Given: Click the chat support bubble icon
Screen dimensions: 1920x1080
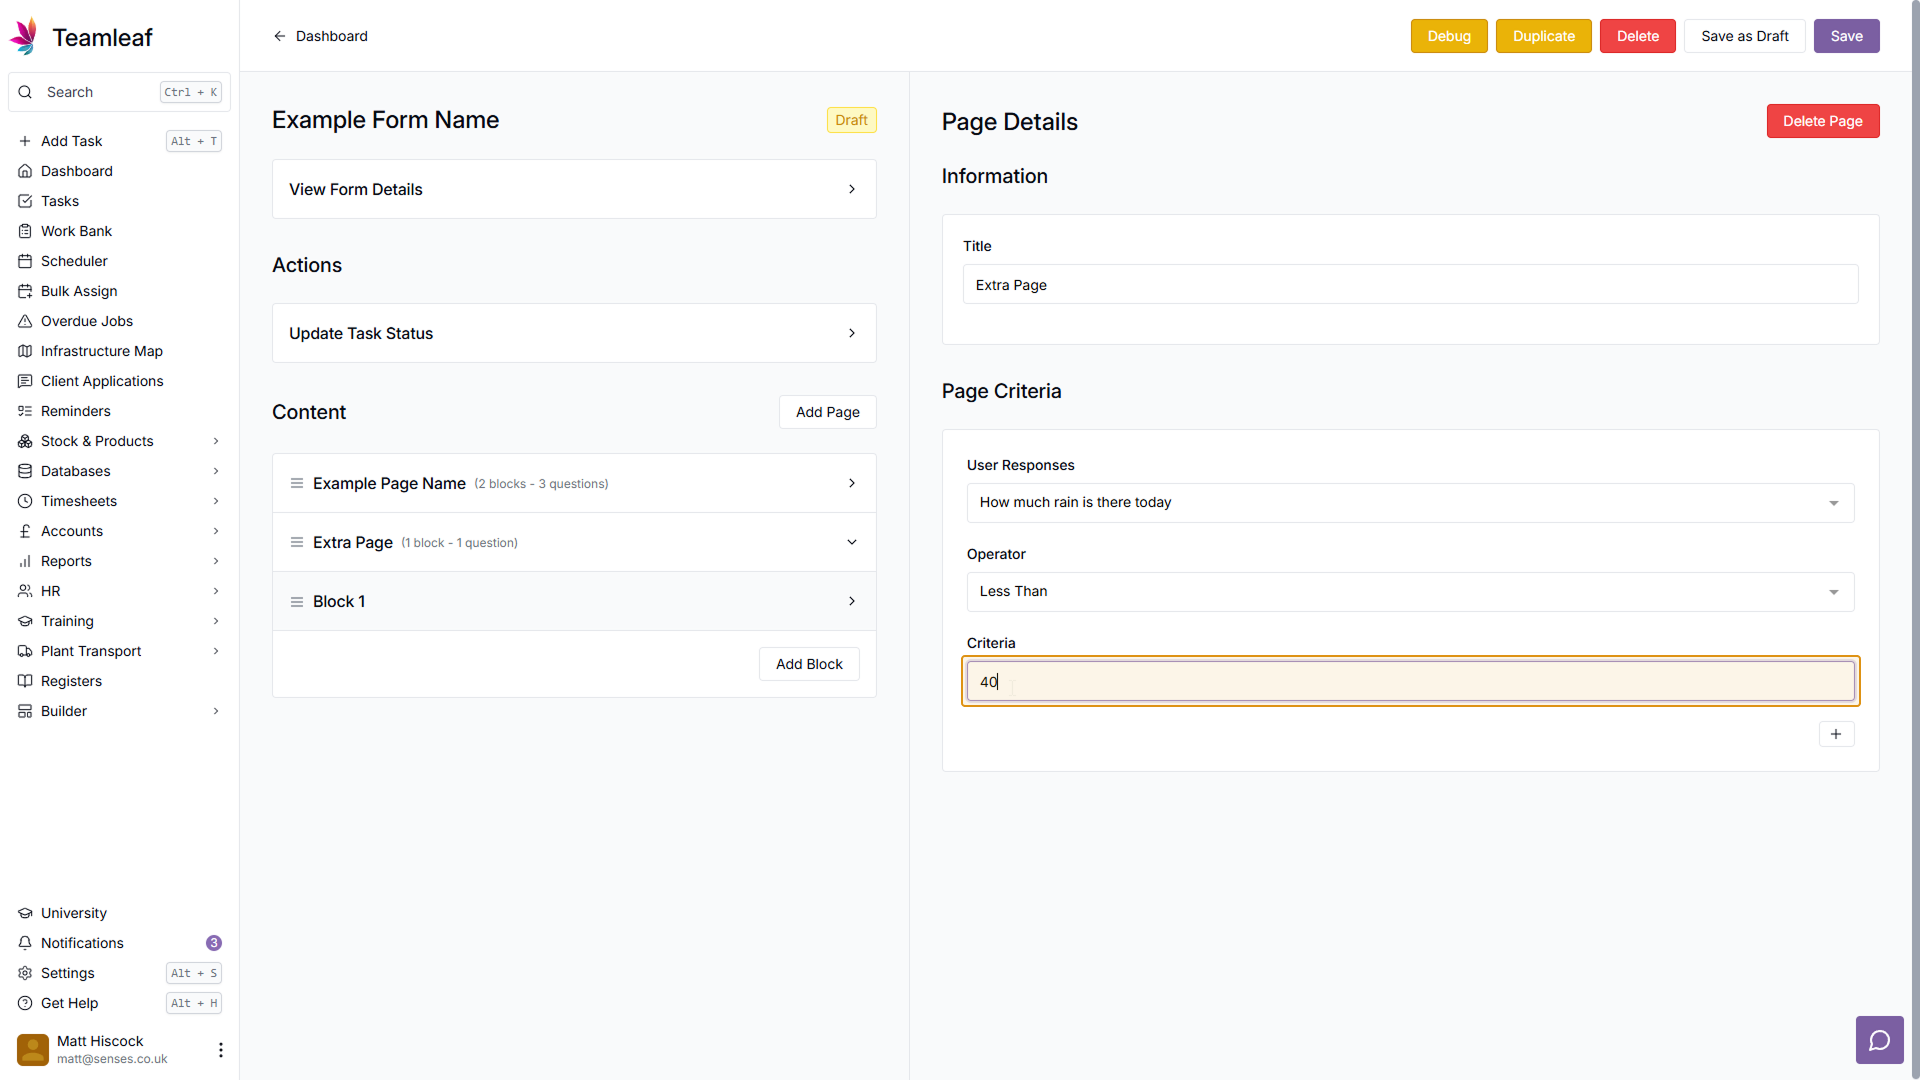Looking at the screenshot, I should point(1879,1040).
